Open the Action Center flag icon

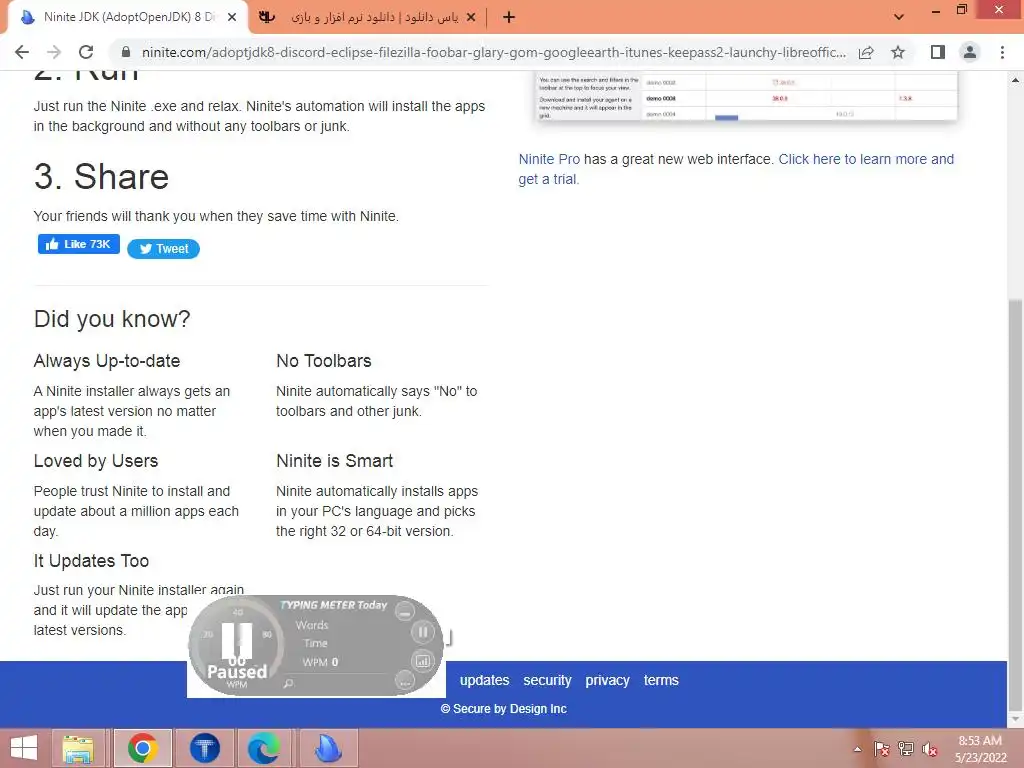point(882,749)
